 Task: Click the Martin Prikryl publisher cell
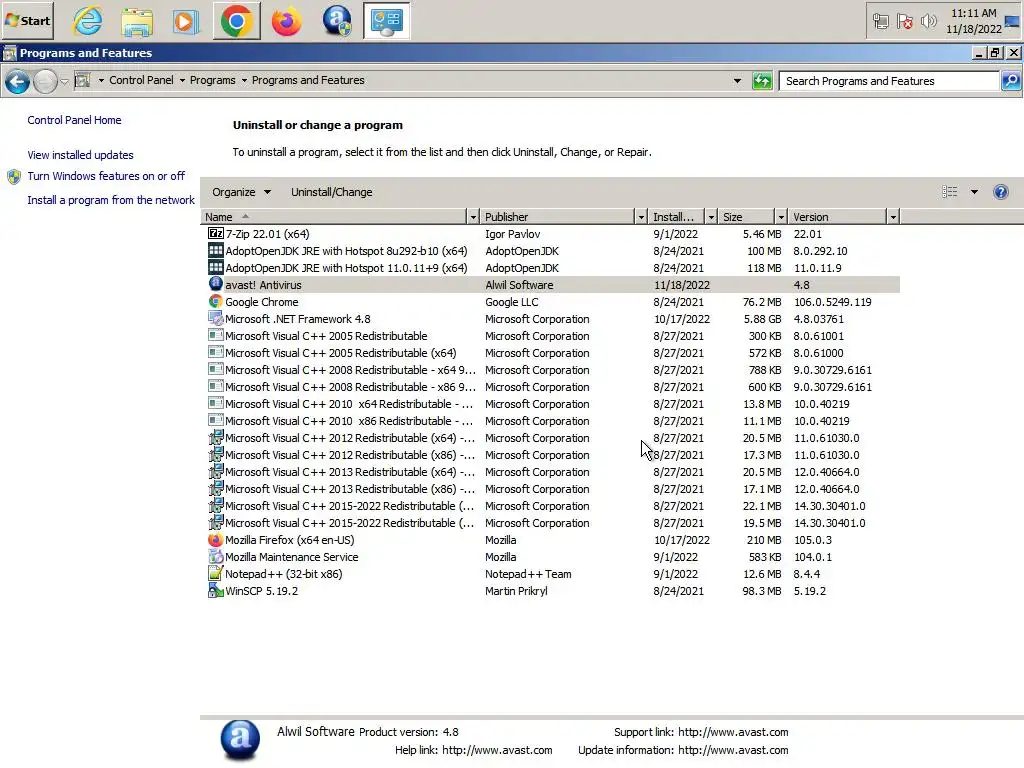pyautogui.click(x=516, y=590)
